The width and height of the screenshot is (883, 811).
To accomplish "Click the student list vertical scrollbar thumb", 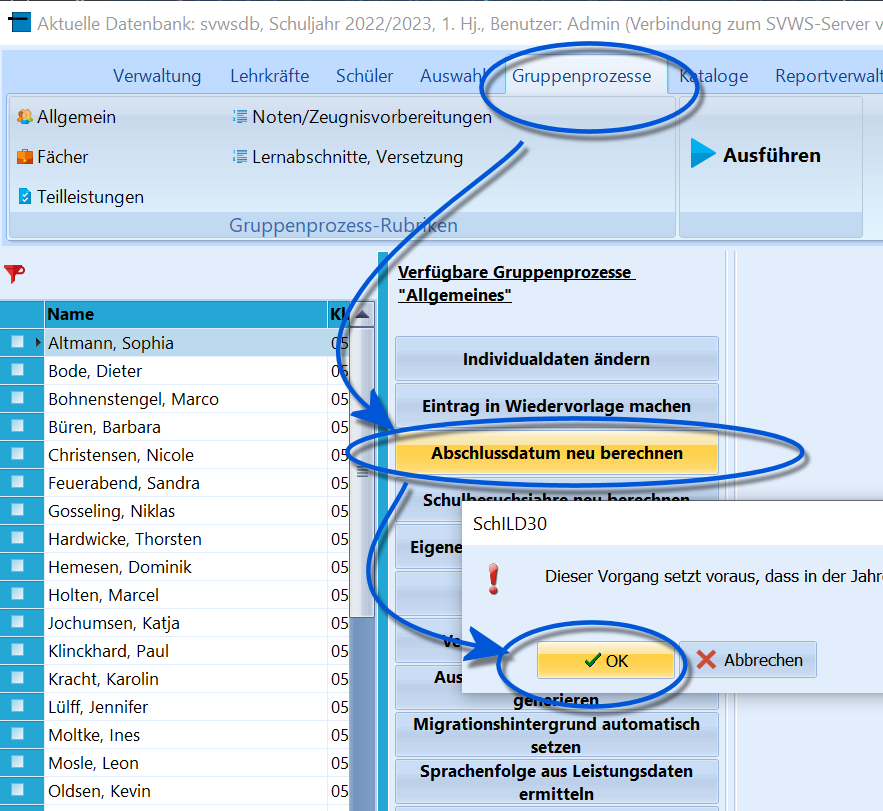I will 362,472.
